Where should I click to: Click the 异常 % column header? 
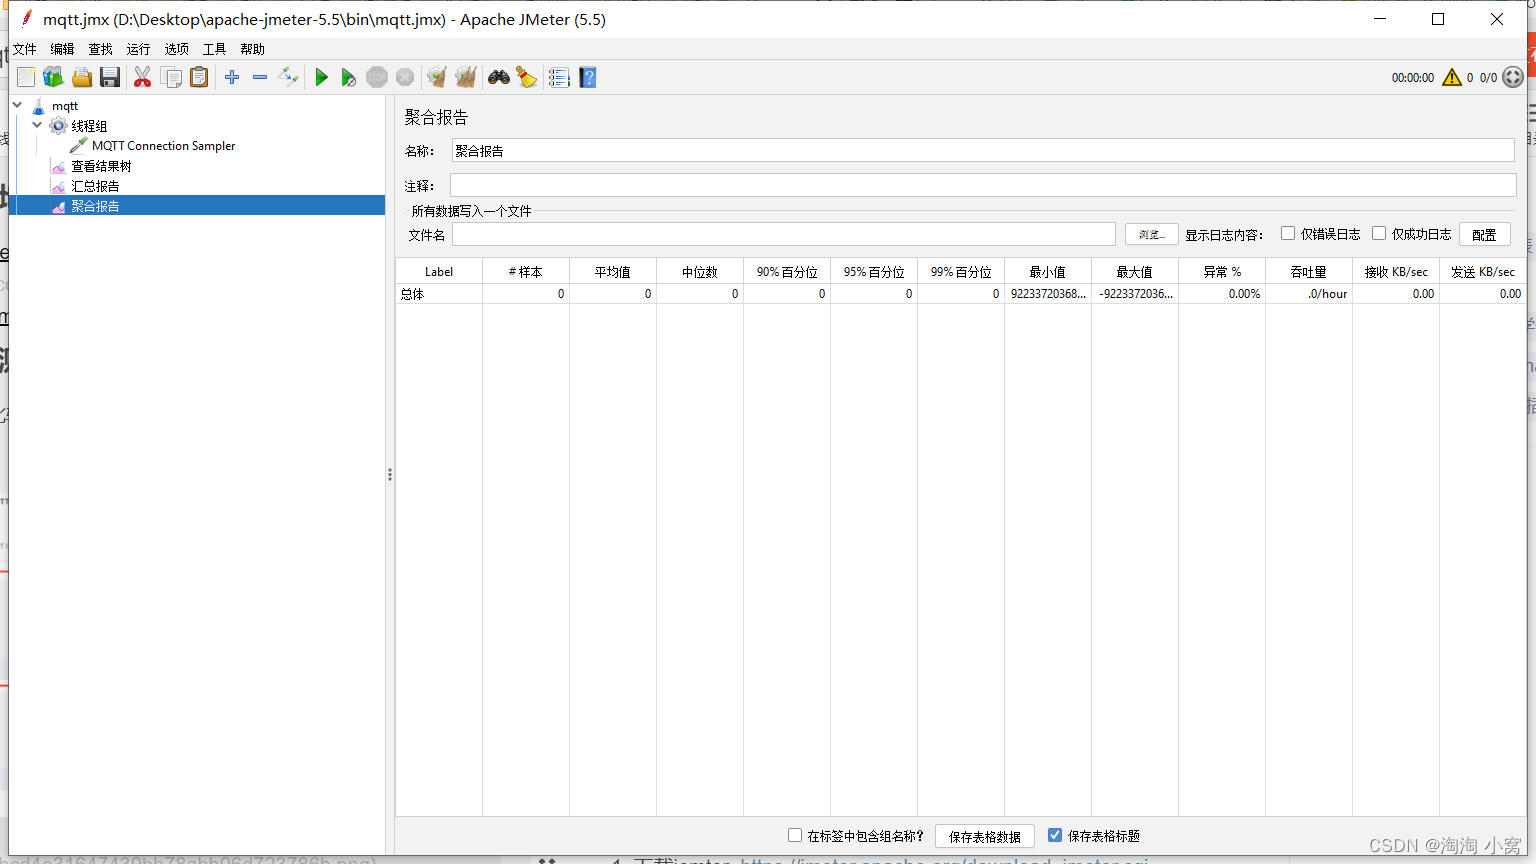click(1222, 271)
